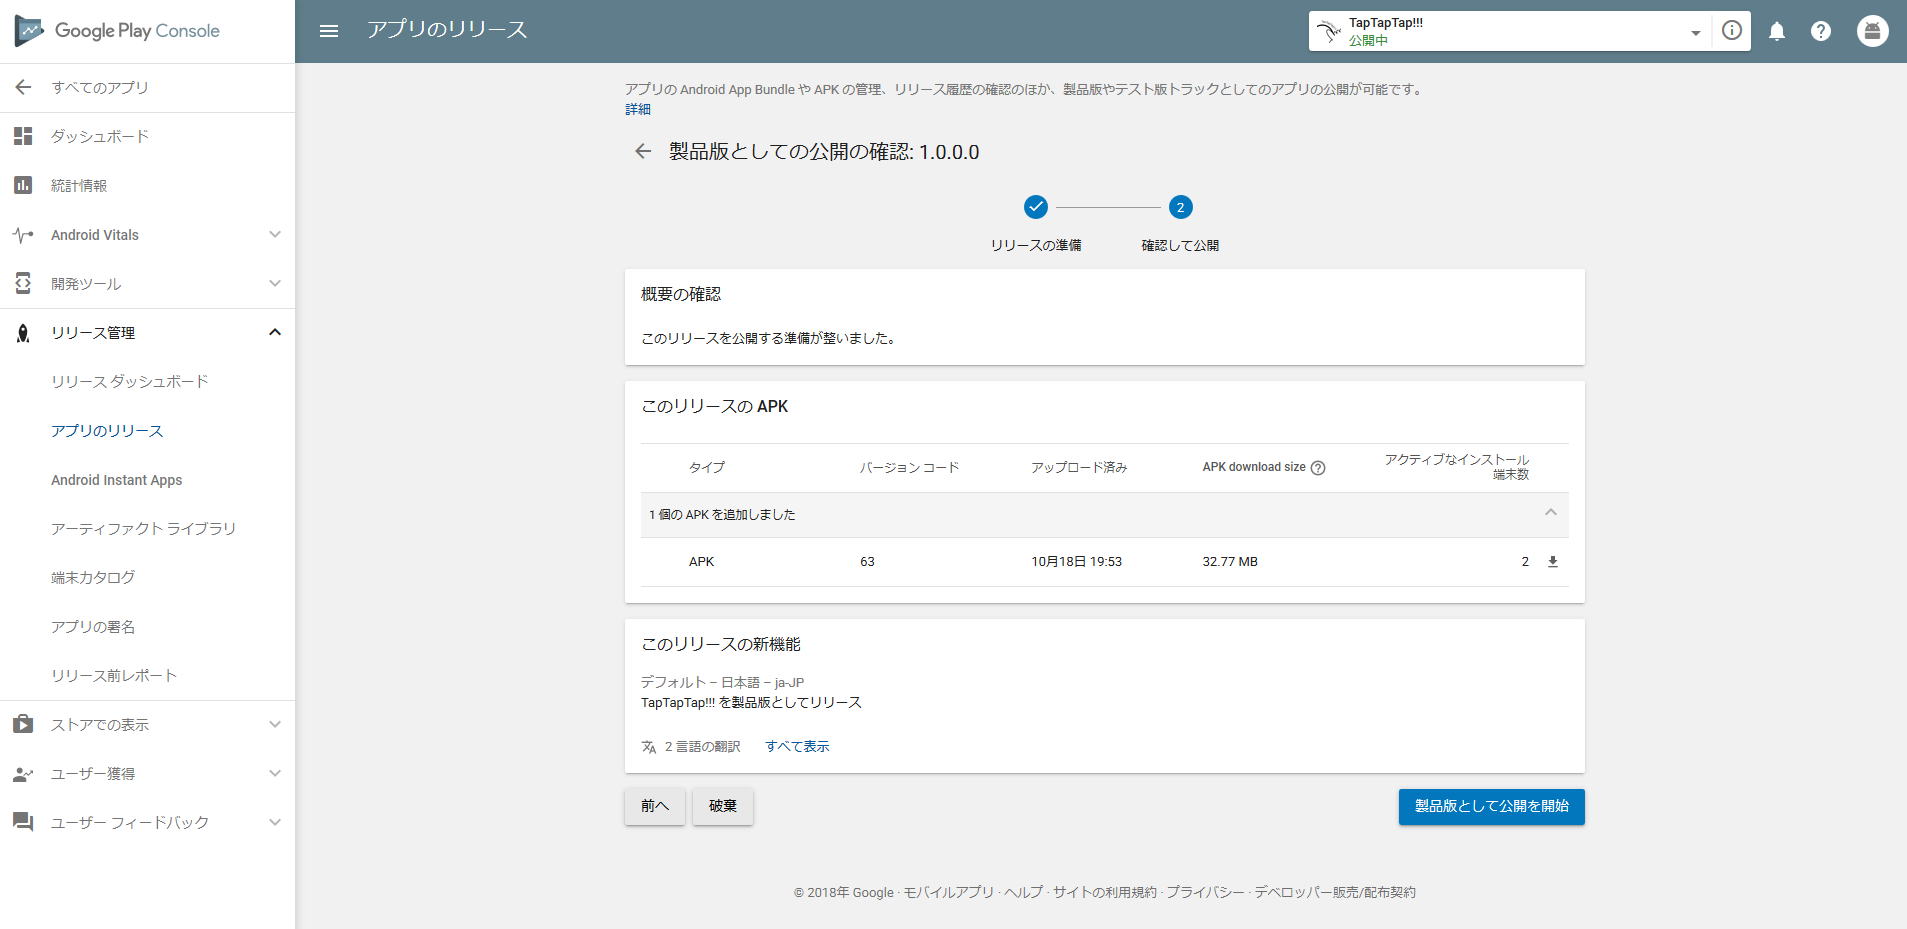Click the TapTapTap!!! app icon in the selector
Screen dimensions: 1907x929
click(1329, 31)
